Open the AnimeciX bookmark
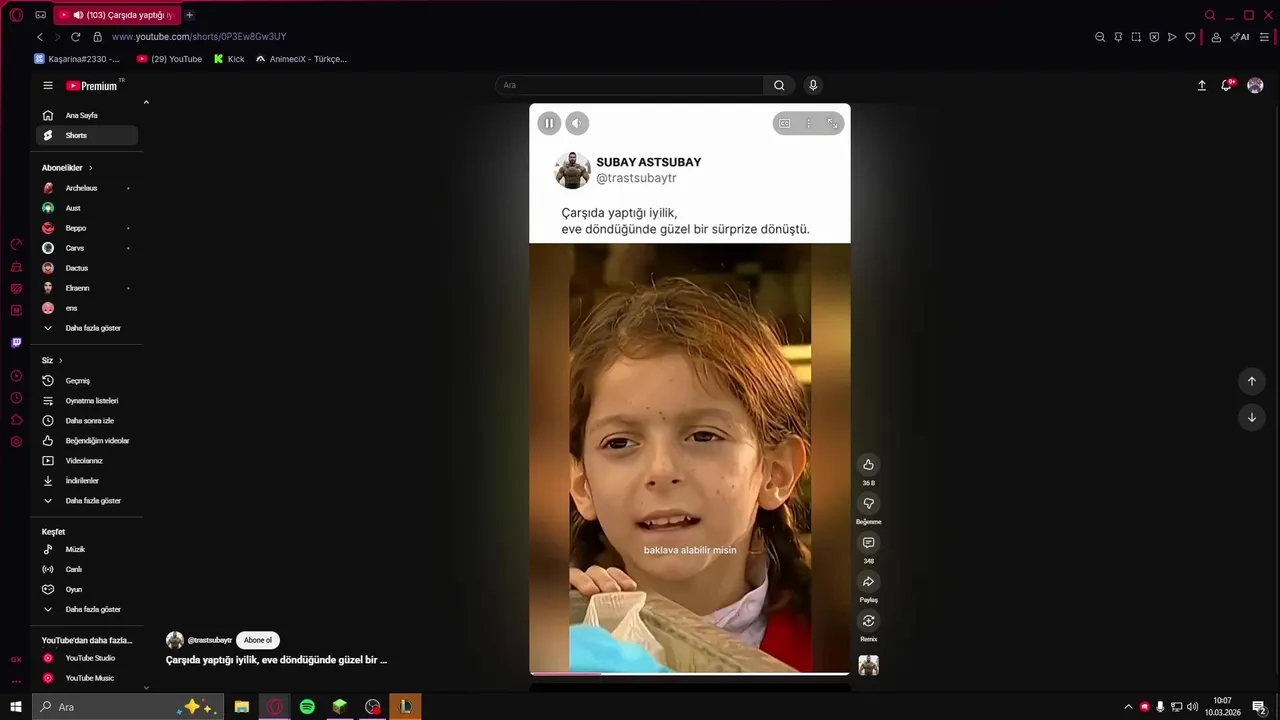Viewport: 1280px width, 720px height. tap(301, 59)
